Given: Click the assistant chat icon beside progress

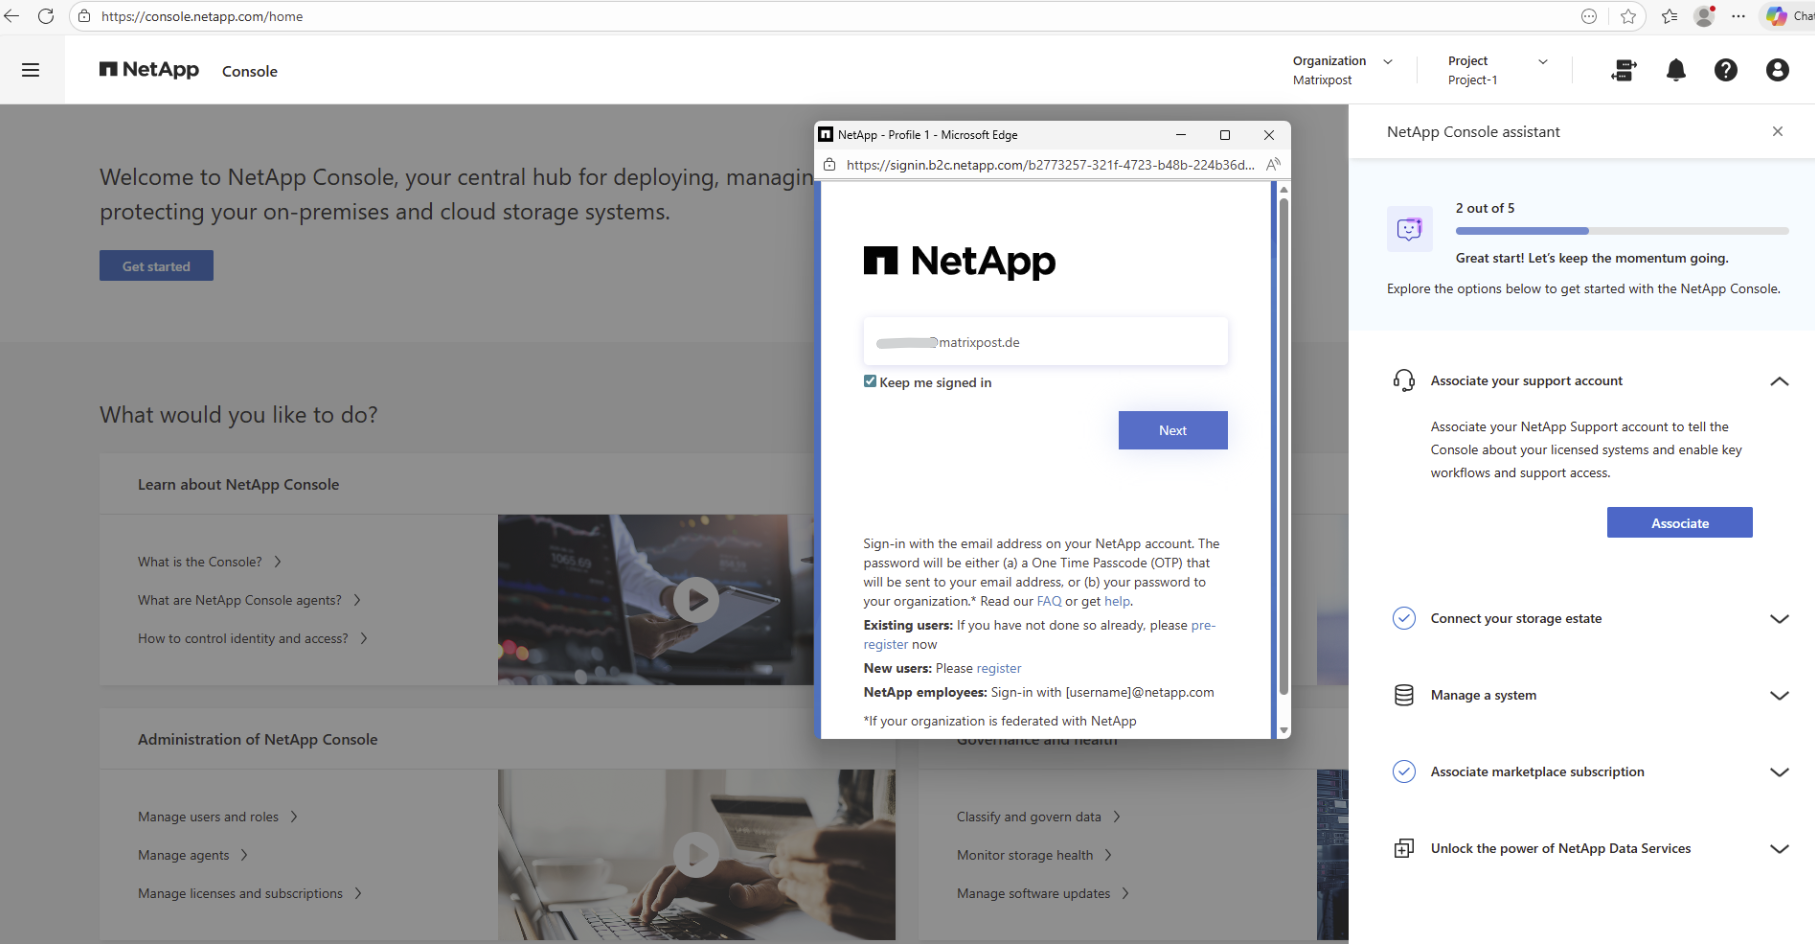Looking at the screenshot, I should click(x=1410, y=229).
